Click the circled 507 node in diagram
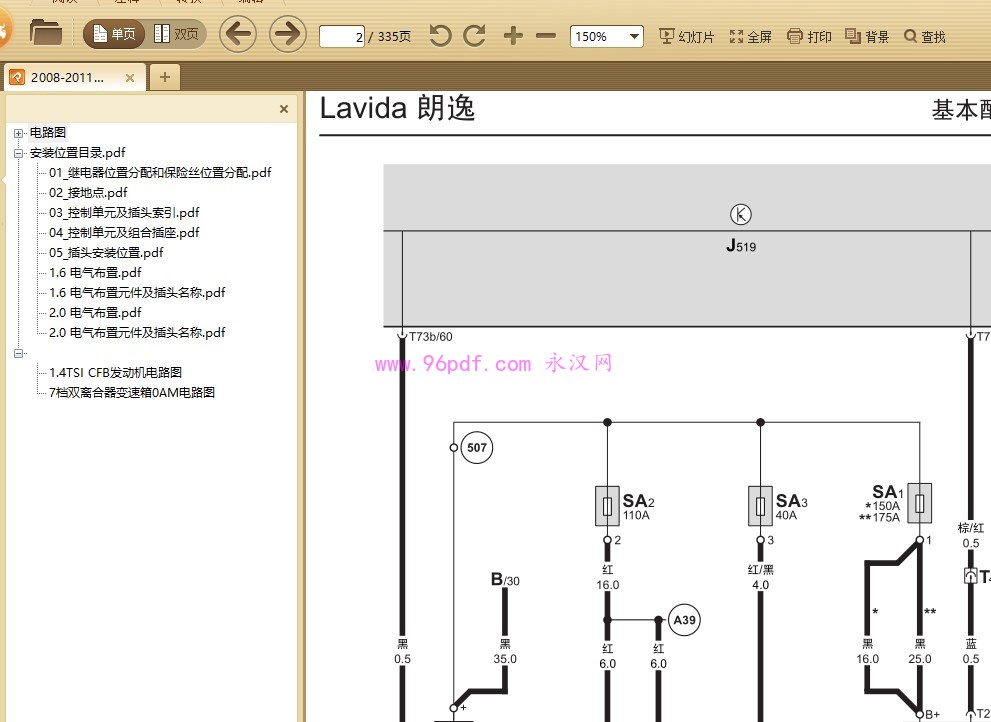991x722 pixels. pyautogui.click(x=477, y=448)
